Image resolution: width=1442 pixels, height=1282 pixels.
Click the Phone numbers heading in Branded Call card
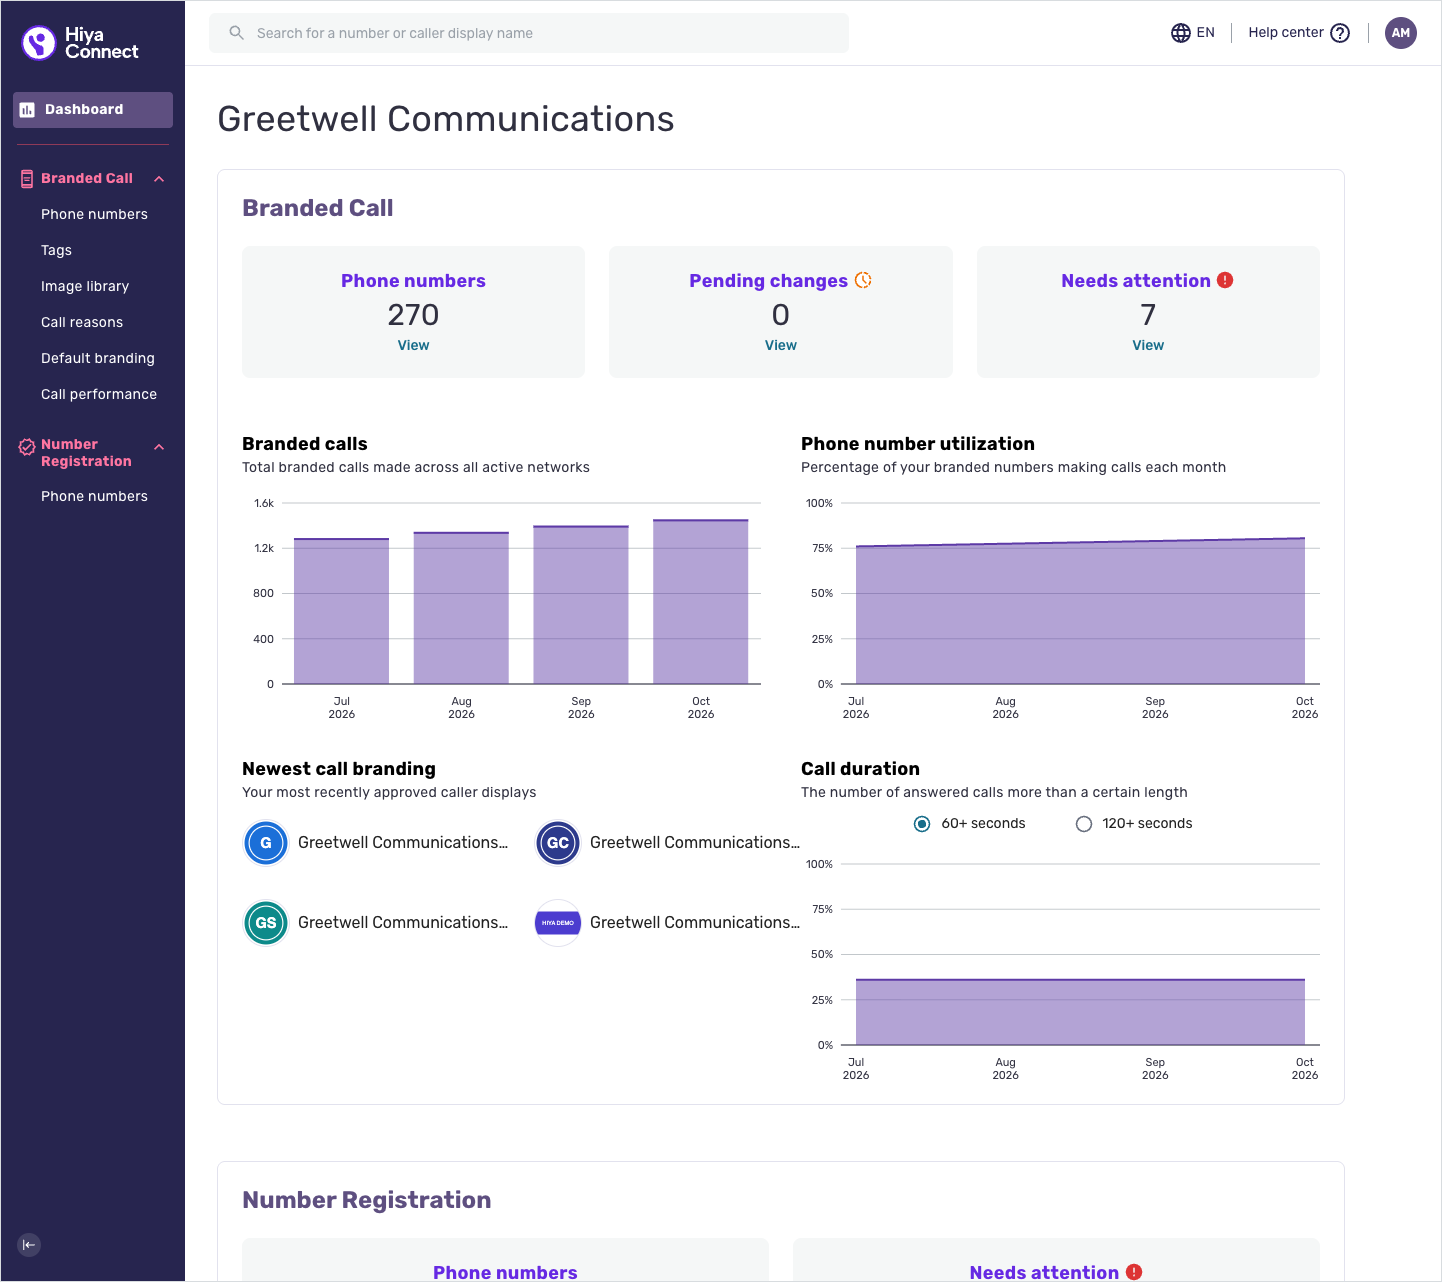pos(413,281)
